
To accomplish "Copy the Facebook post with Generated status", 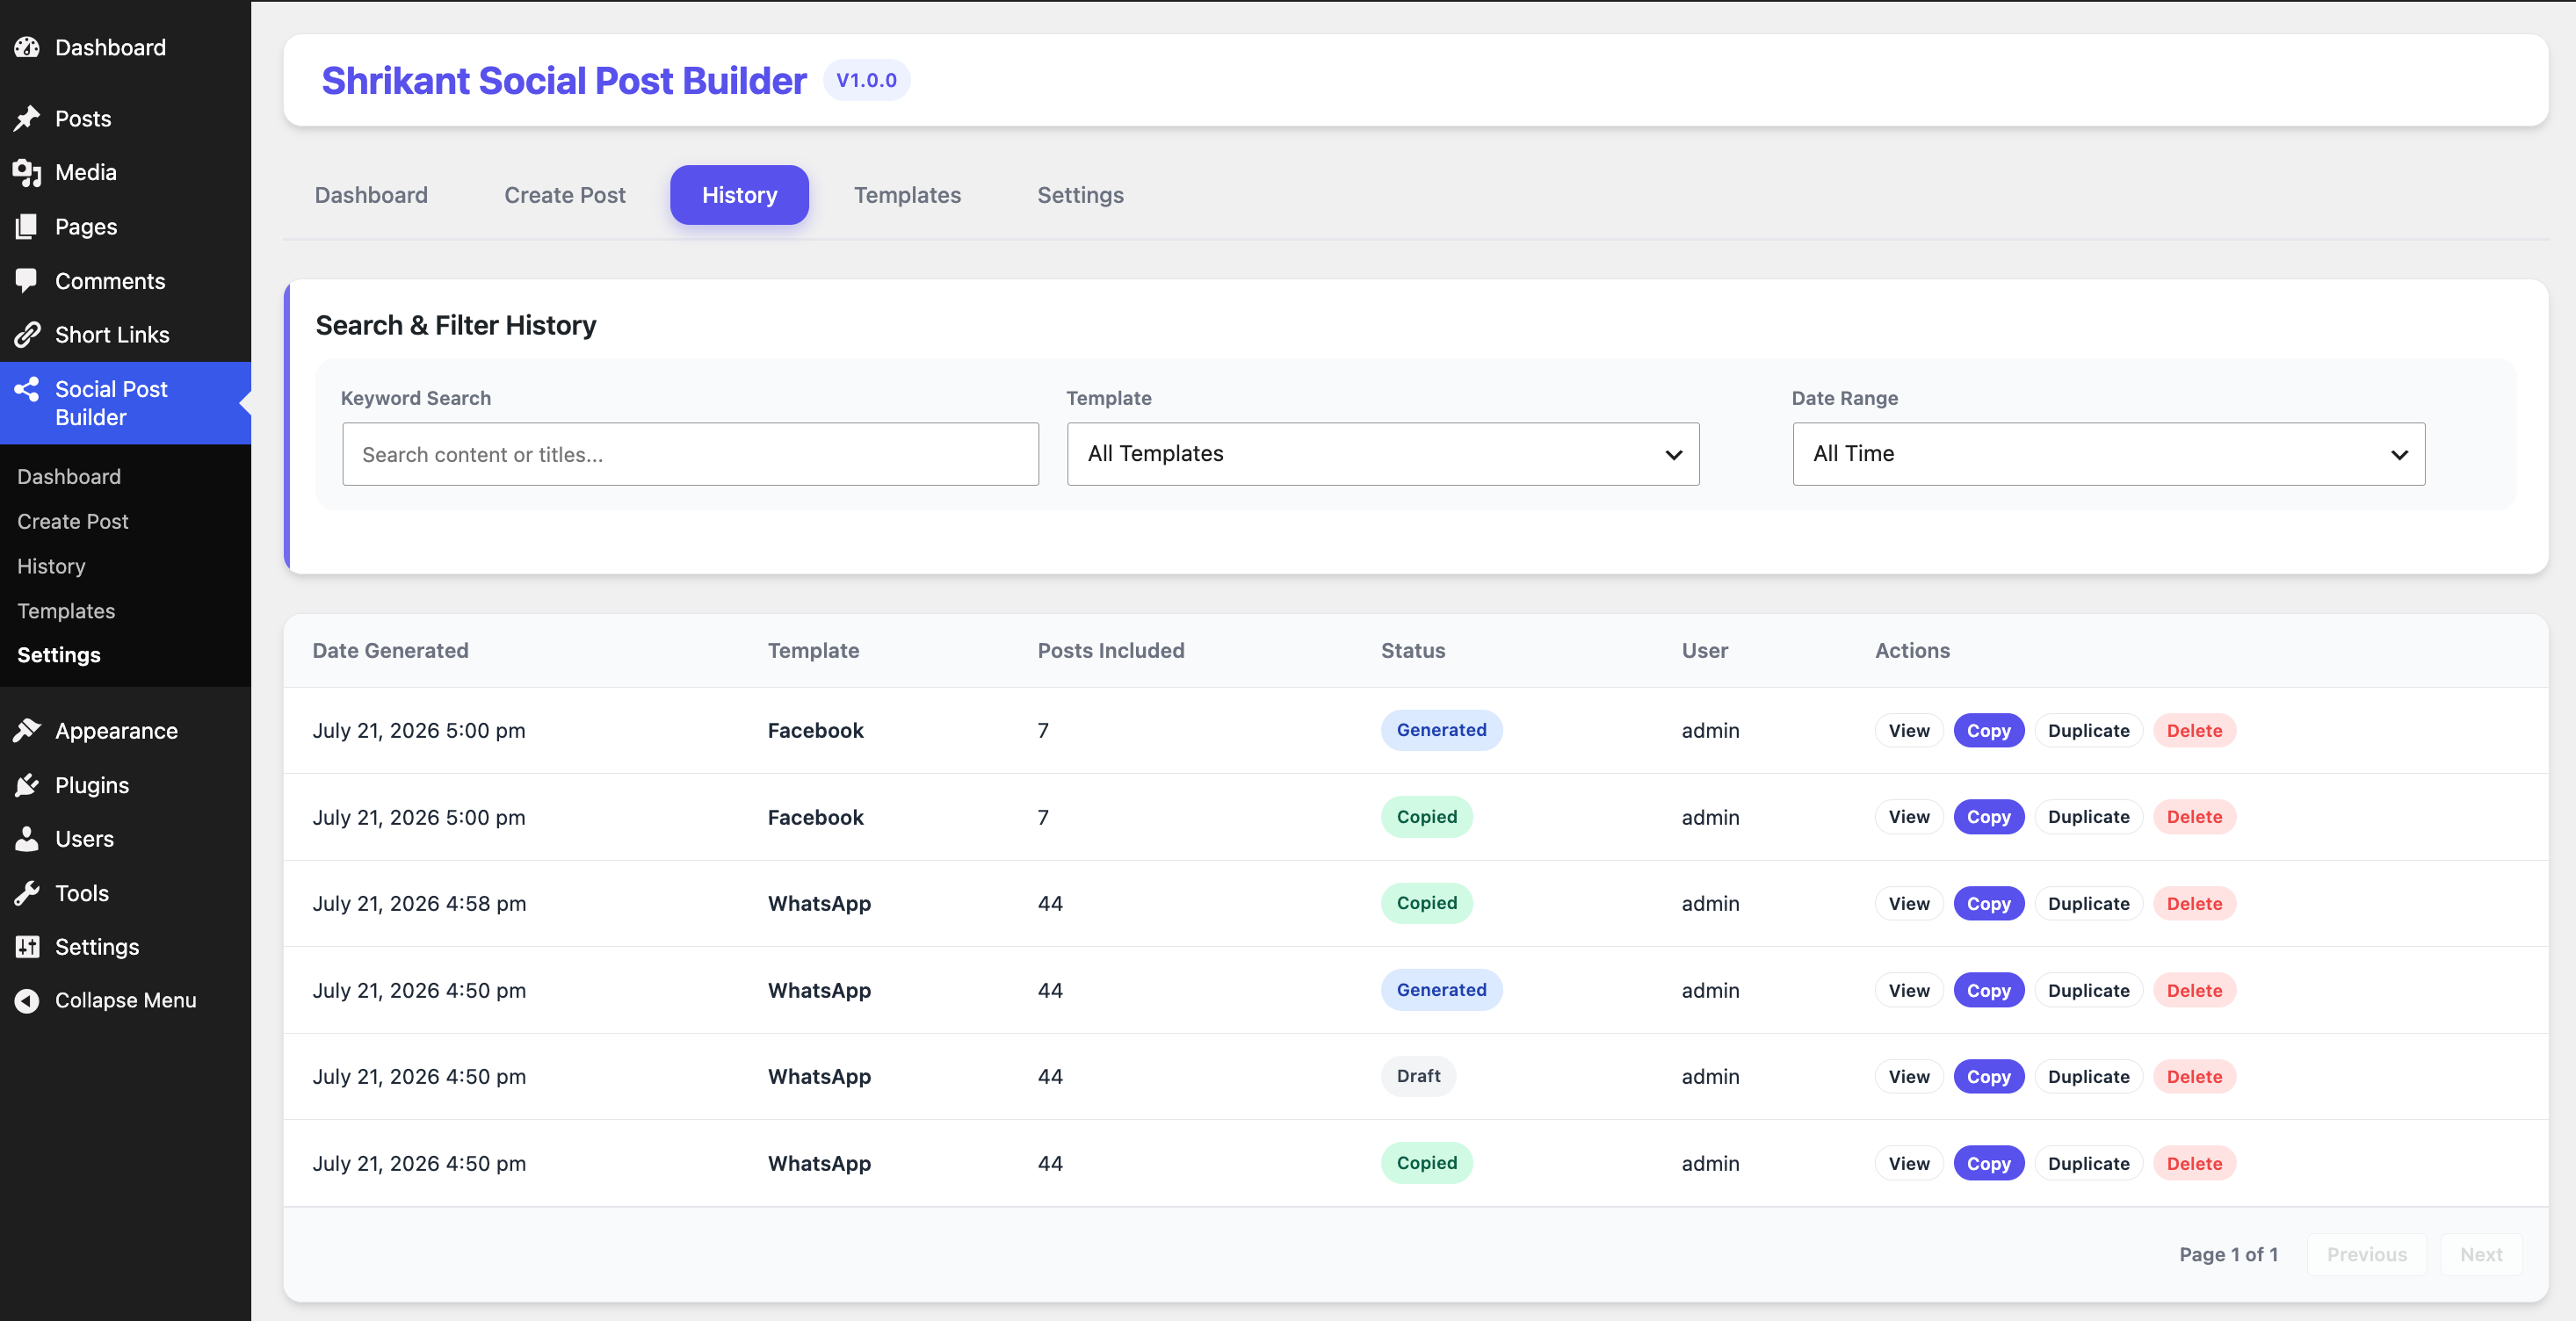I will pyautogui.click(x=1988, y=730).
